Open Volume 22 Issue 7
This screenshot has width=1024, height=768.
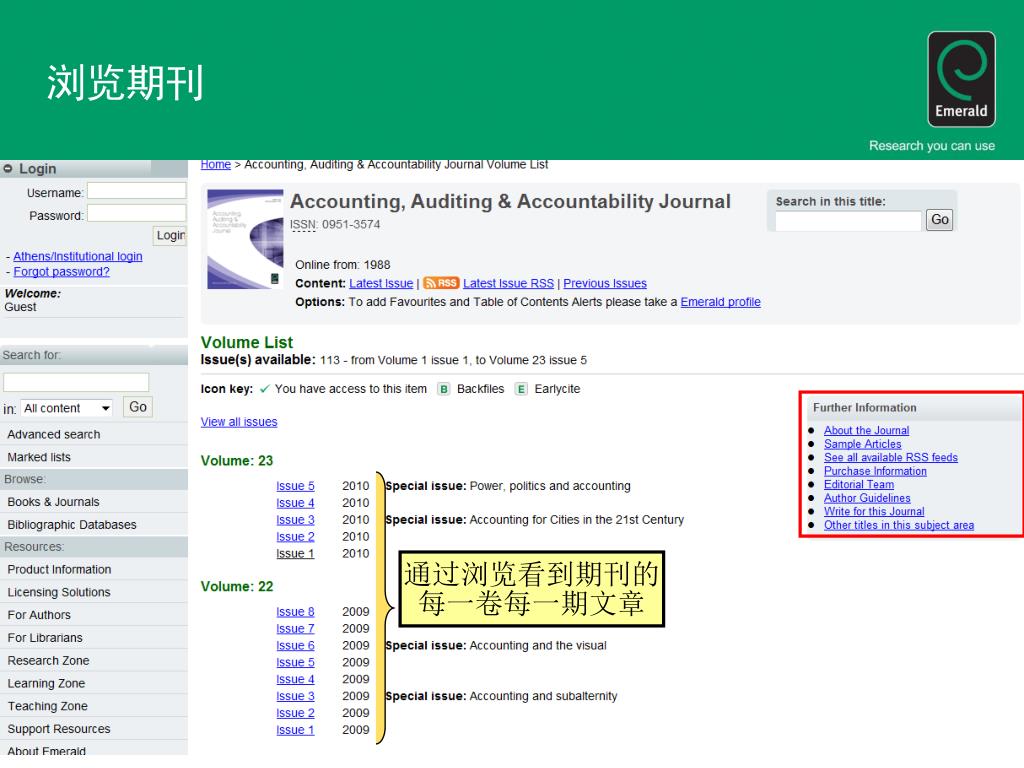(x=295, y=629)
